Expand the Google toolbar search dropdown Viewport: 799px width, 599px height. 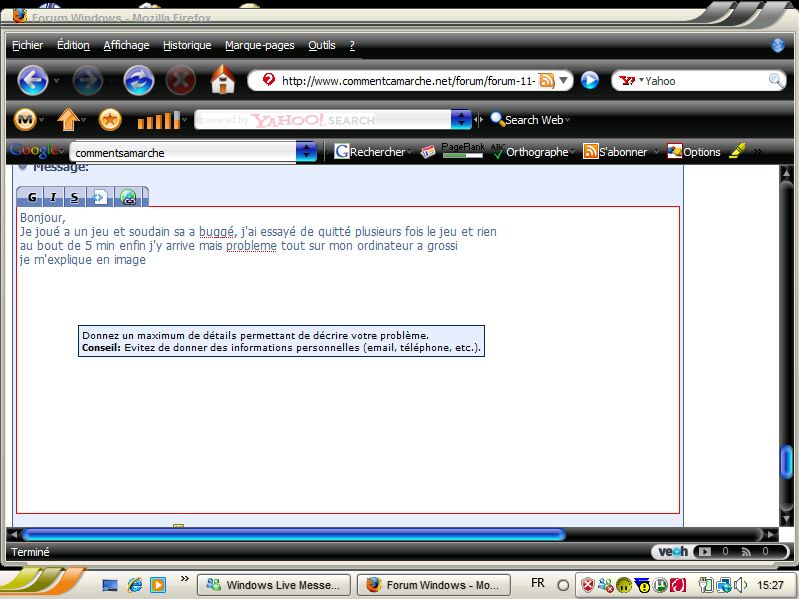click(306, 152)
